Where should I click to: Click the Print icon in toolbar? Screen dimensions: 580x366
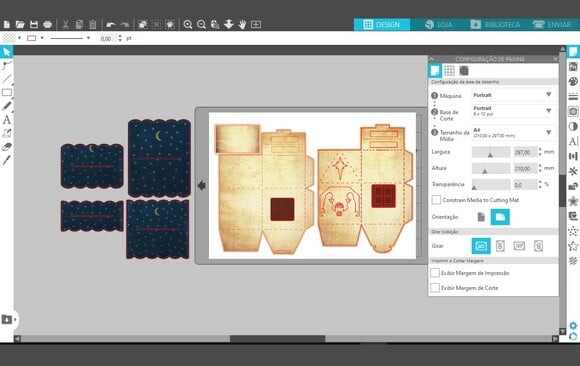coord(47,24)
